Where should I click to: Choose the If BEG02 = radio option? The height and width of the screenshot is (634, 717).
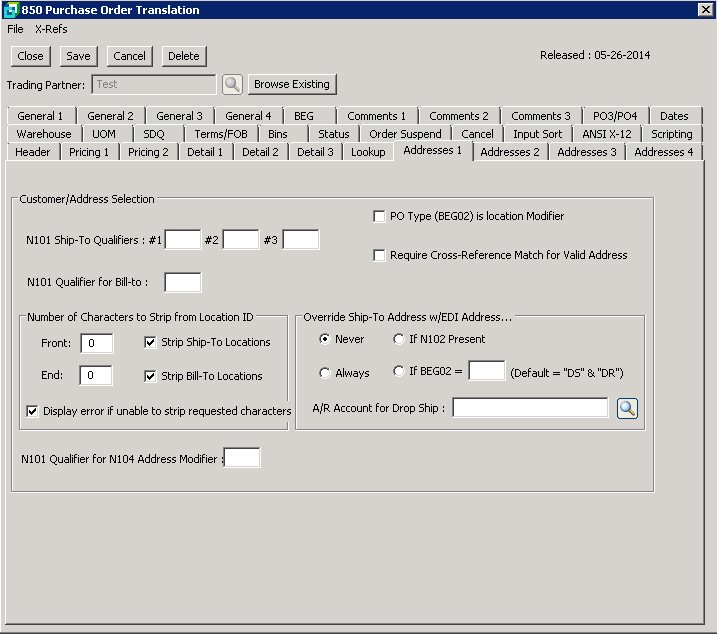tap(400, 372)
